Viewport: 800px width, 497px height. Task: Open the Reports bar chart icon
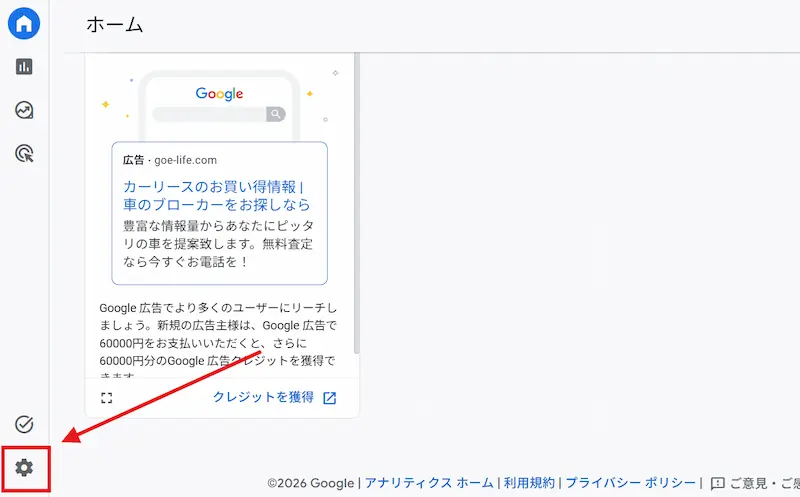(x=24, y=67)
